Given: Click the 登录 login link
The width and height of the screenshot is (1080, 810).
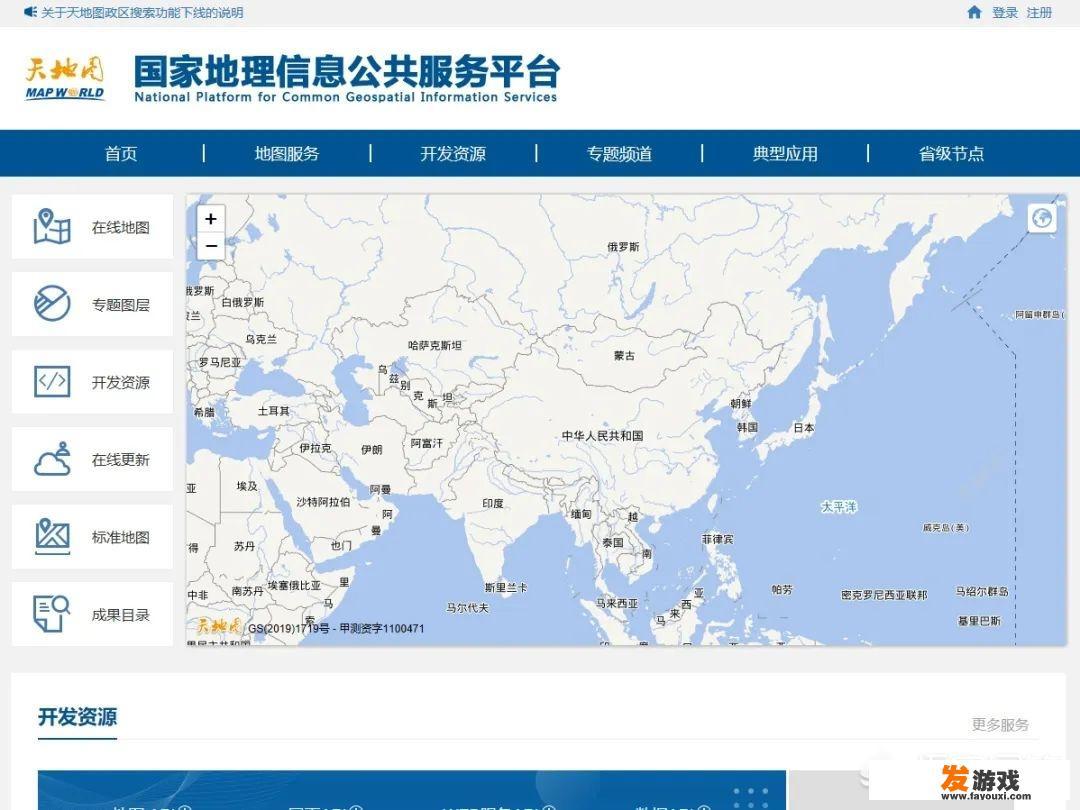Looking at the screenshot, I should point(1005,12).
